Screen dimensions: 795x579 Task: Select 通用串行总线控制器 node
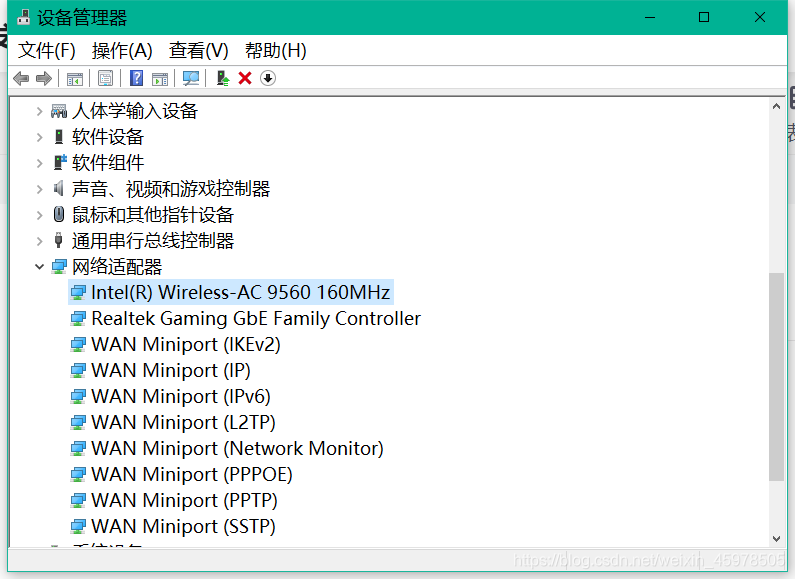click(x=153, y=241)
